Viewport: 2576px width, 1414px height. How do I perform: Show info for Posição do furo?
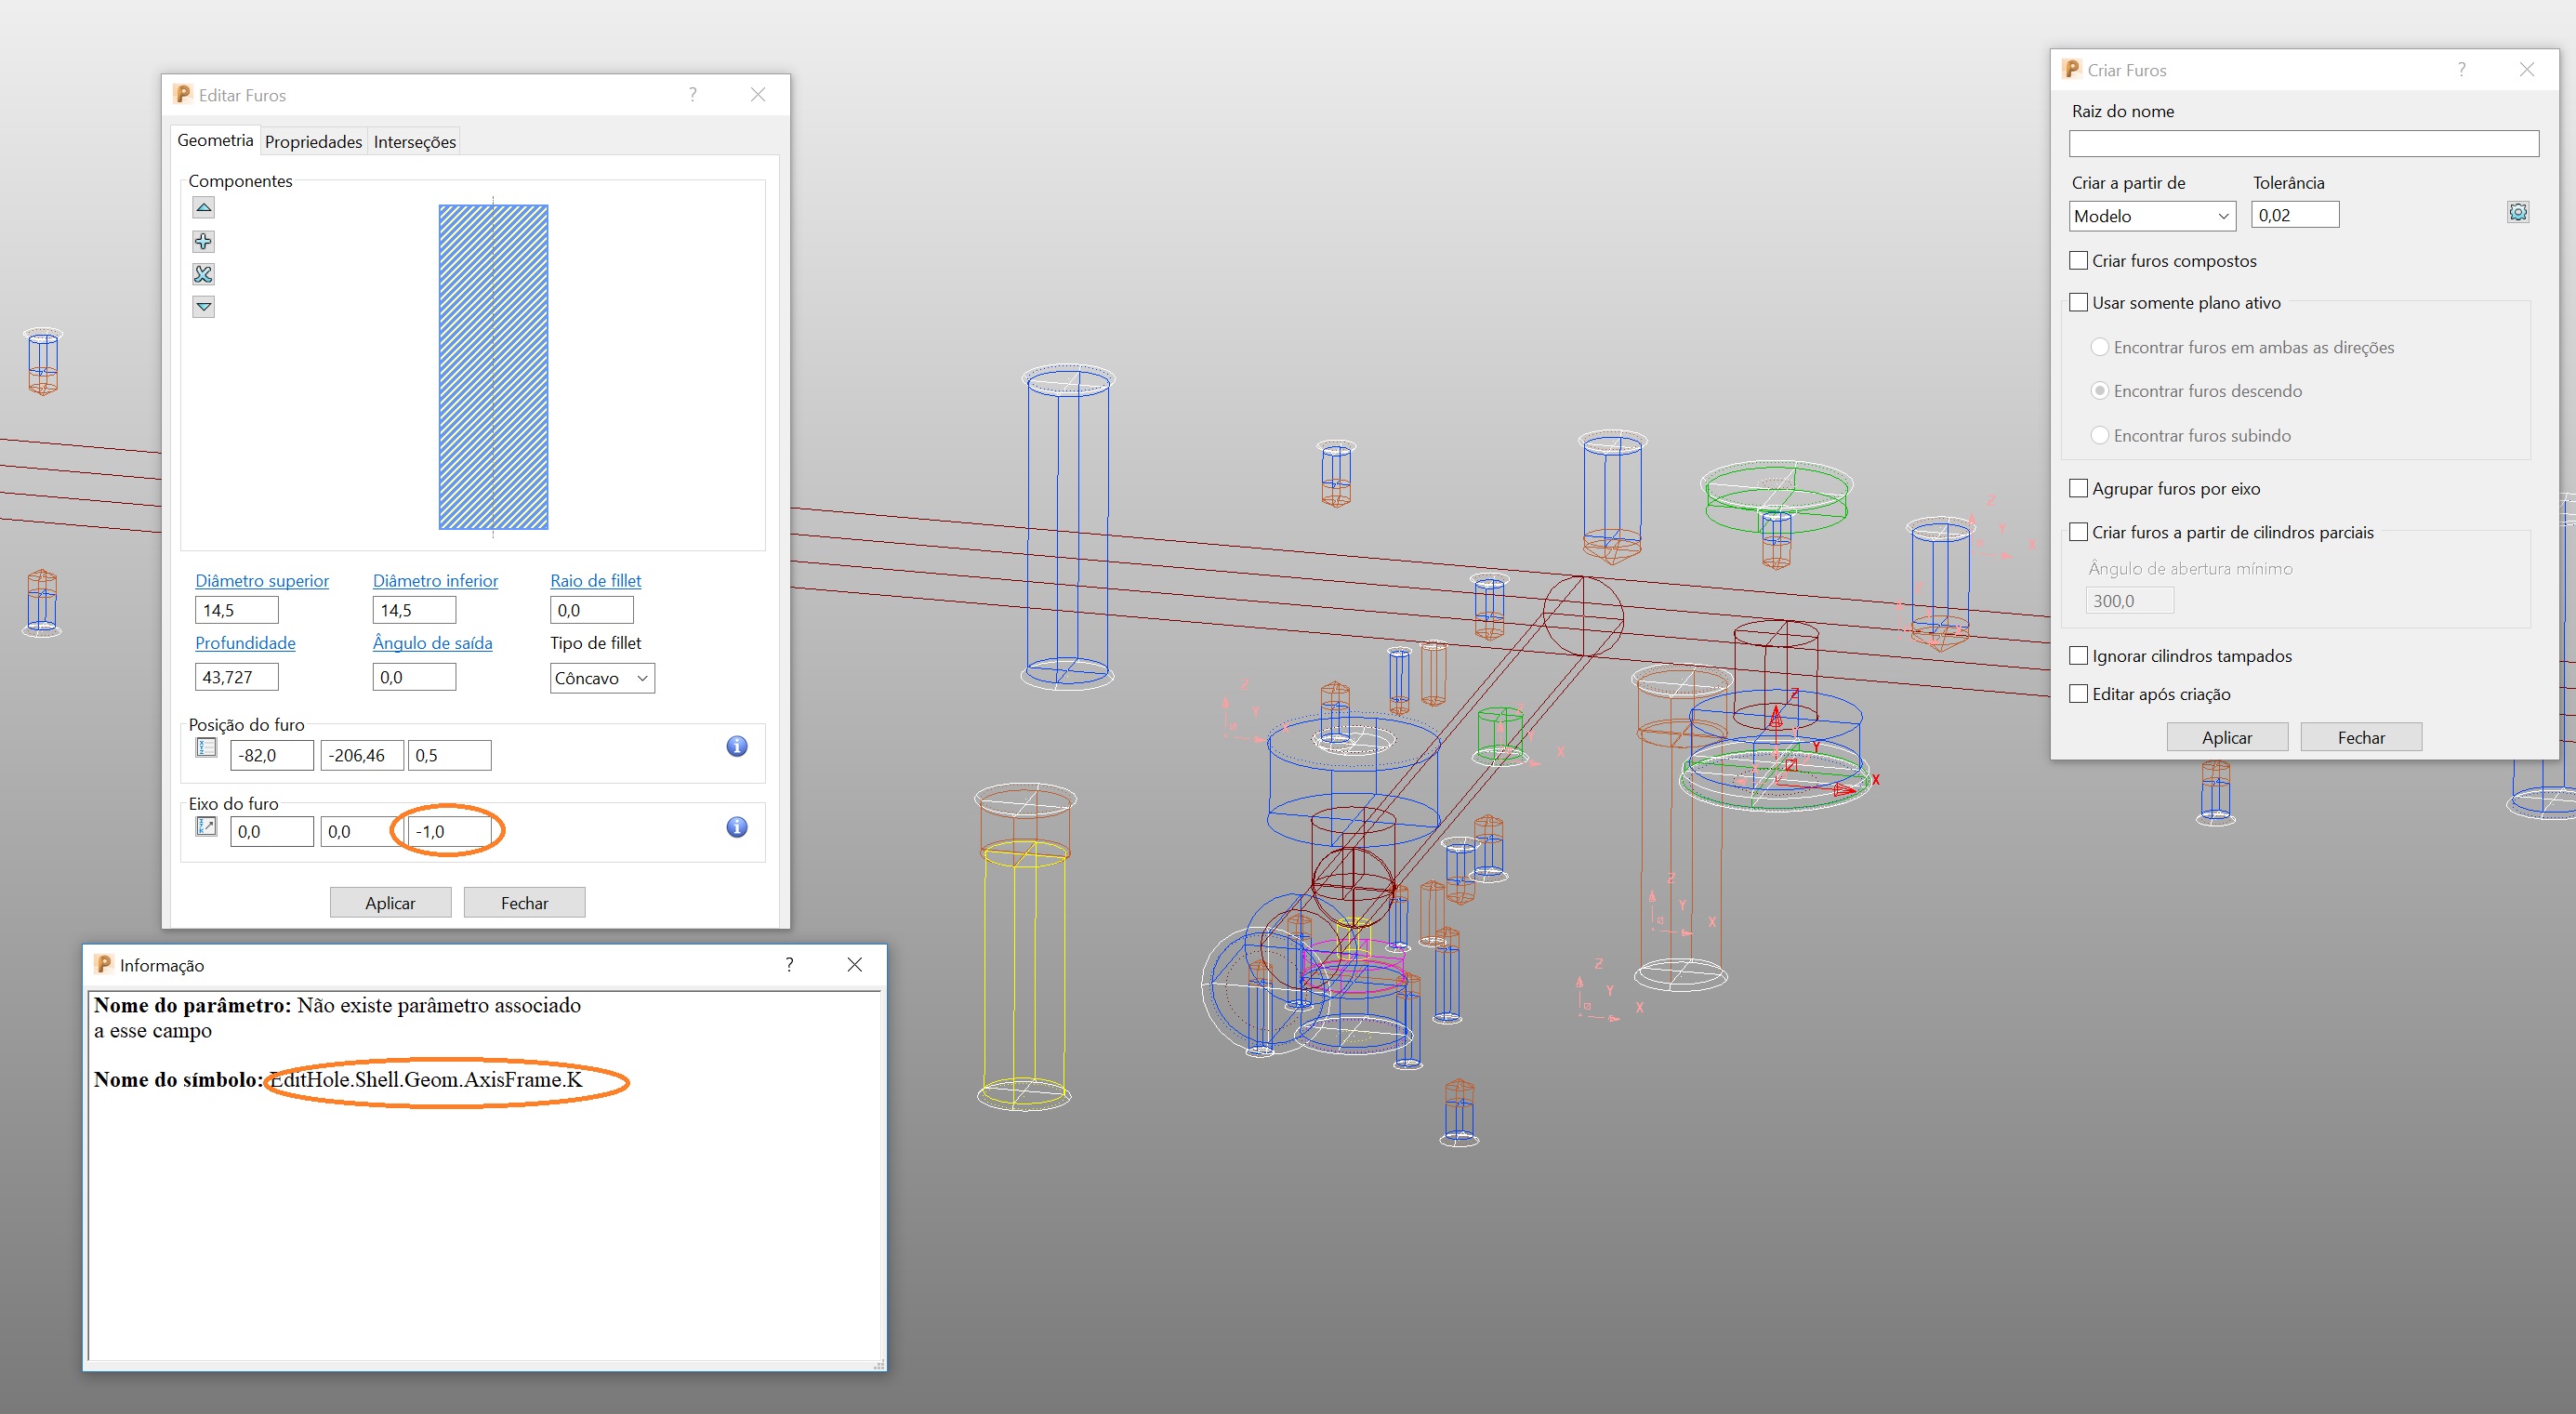pos(737,746)
